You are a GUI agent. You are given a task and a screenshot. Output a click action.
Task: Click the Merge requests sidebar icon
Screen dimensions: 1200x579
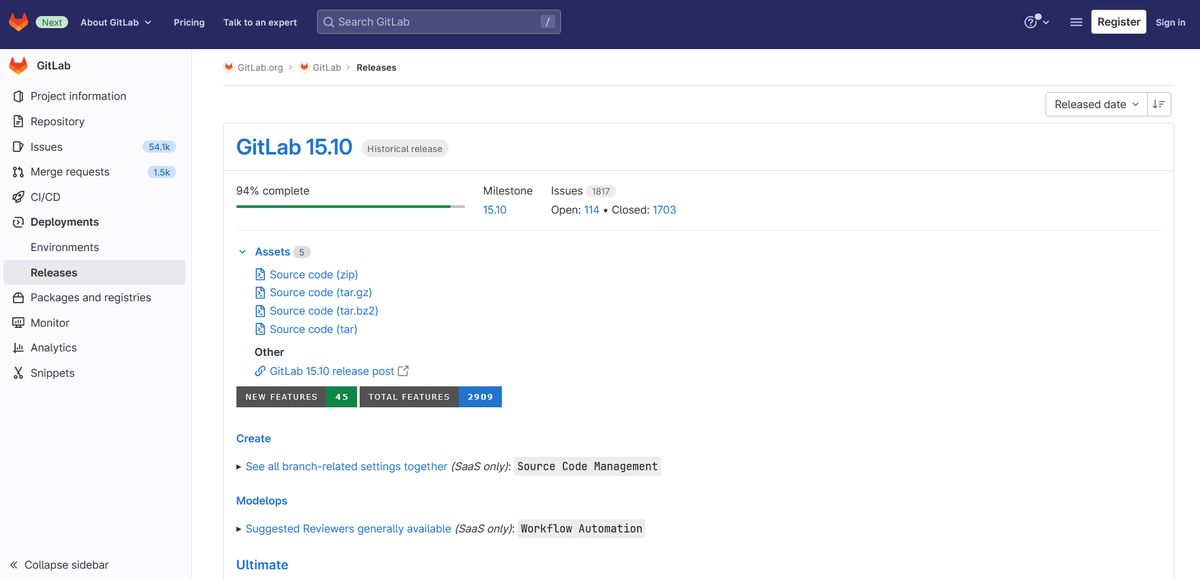(18, 172)
